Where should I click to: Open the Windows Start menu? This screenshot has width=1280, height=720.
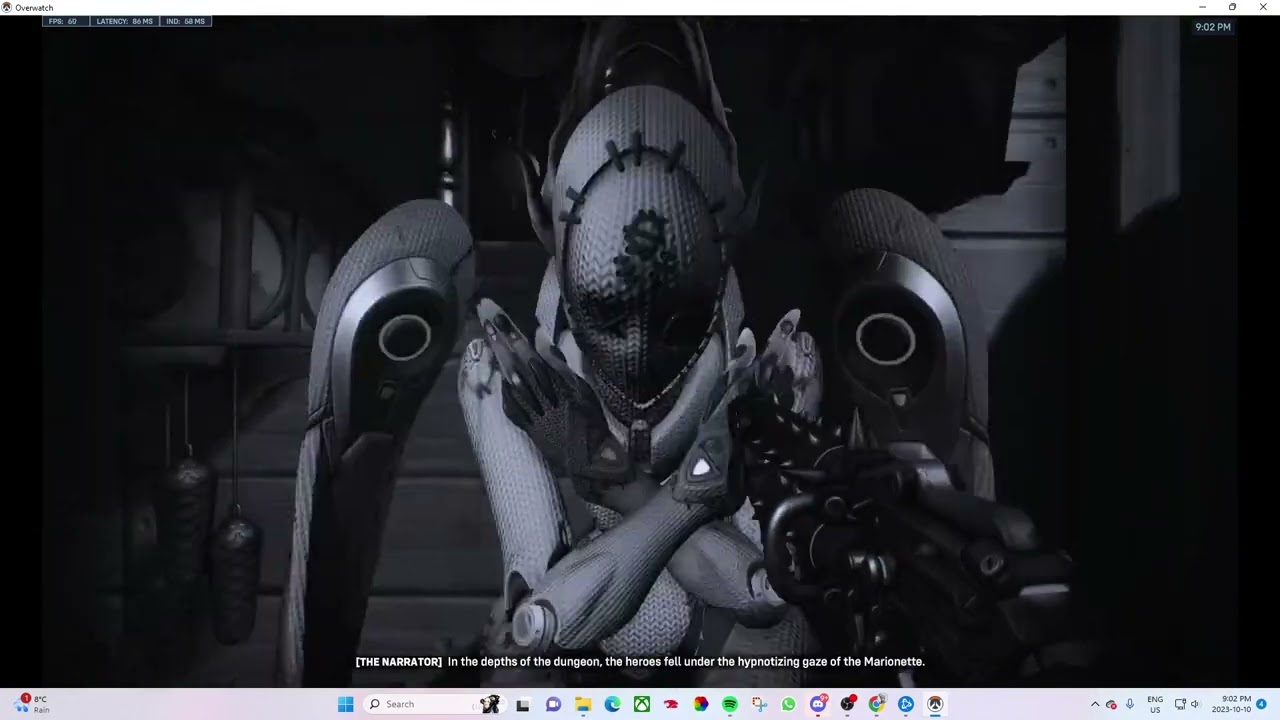coord(345,704)
